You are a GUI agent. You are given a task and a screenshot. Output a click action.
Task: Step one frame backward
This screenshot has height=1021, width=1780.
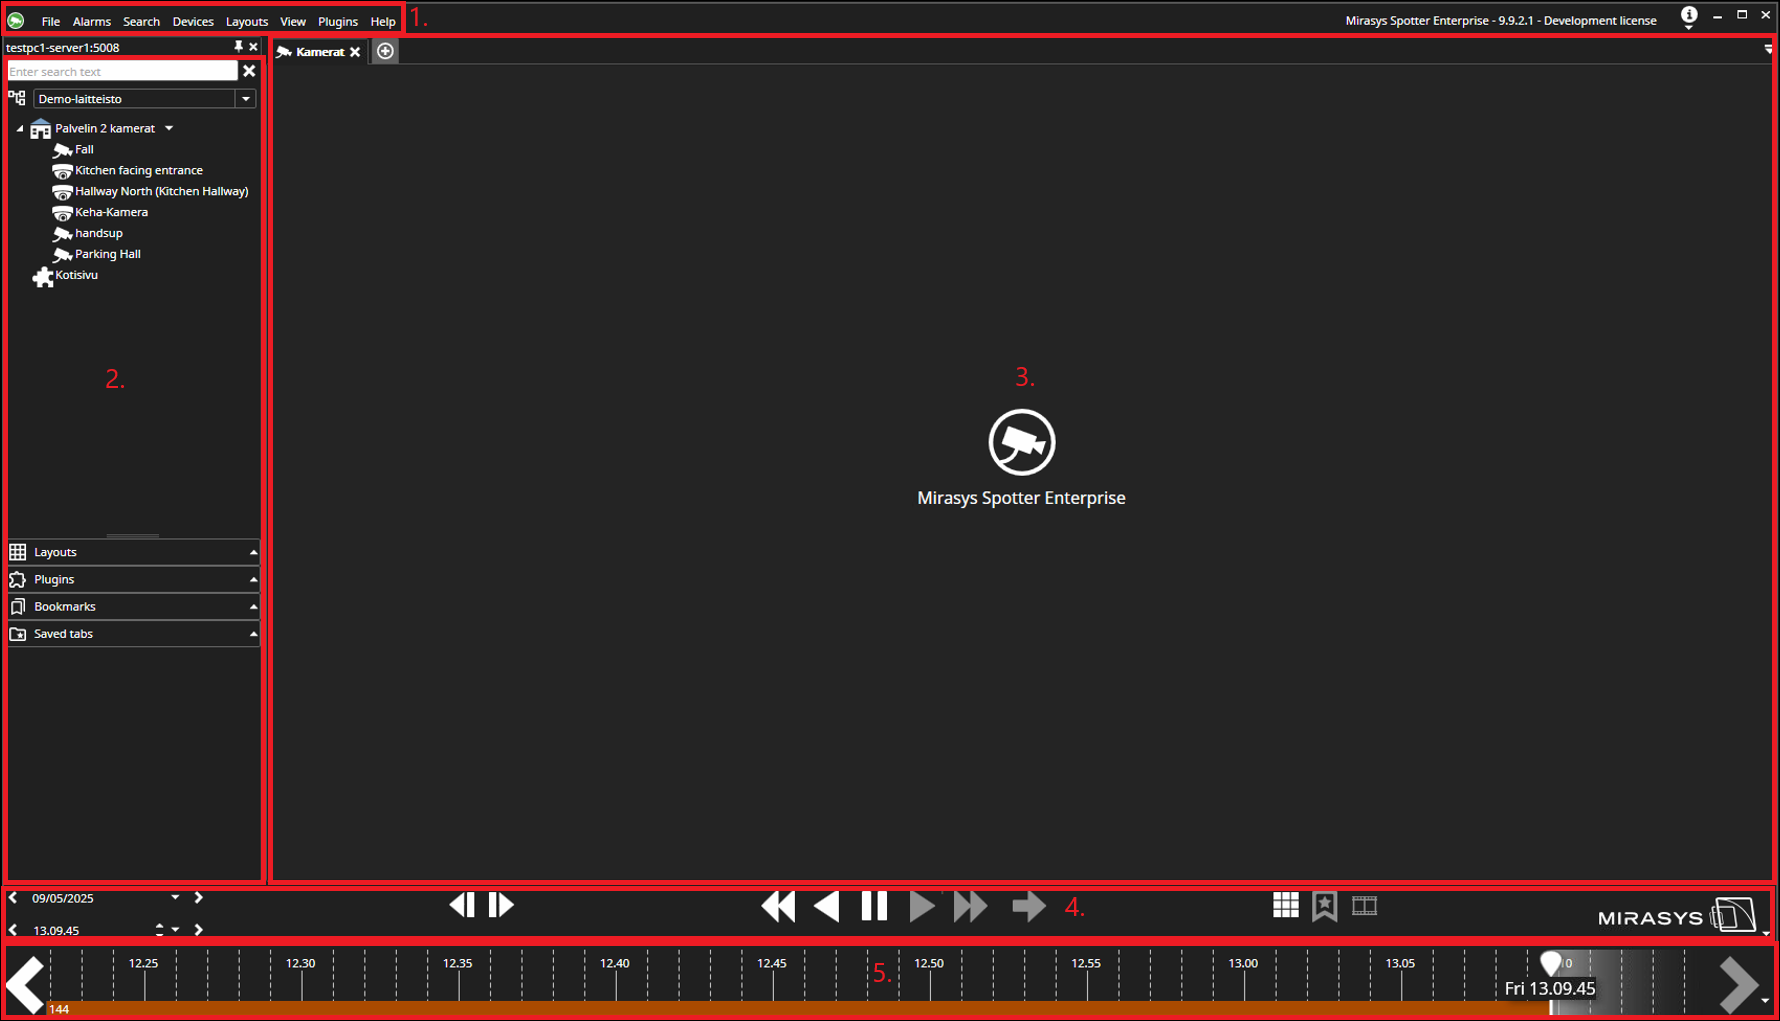point(462,905)
